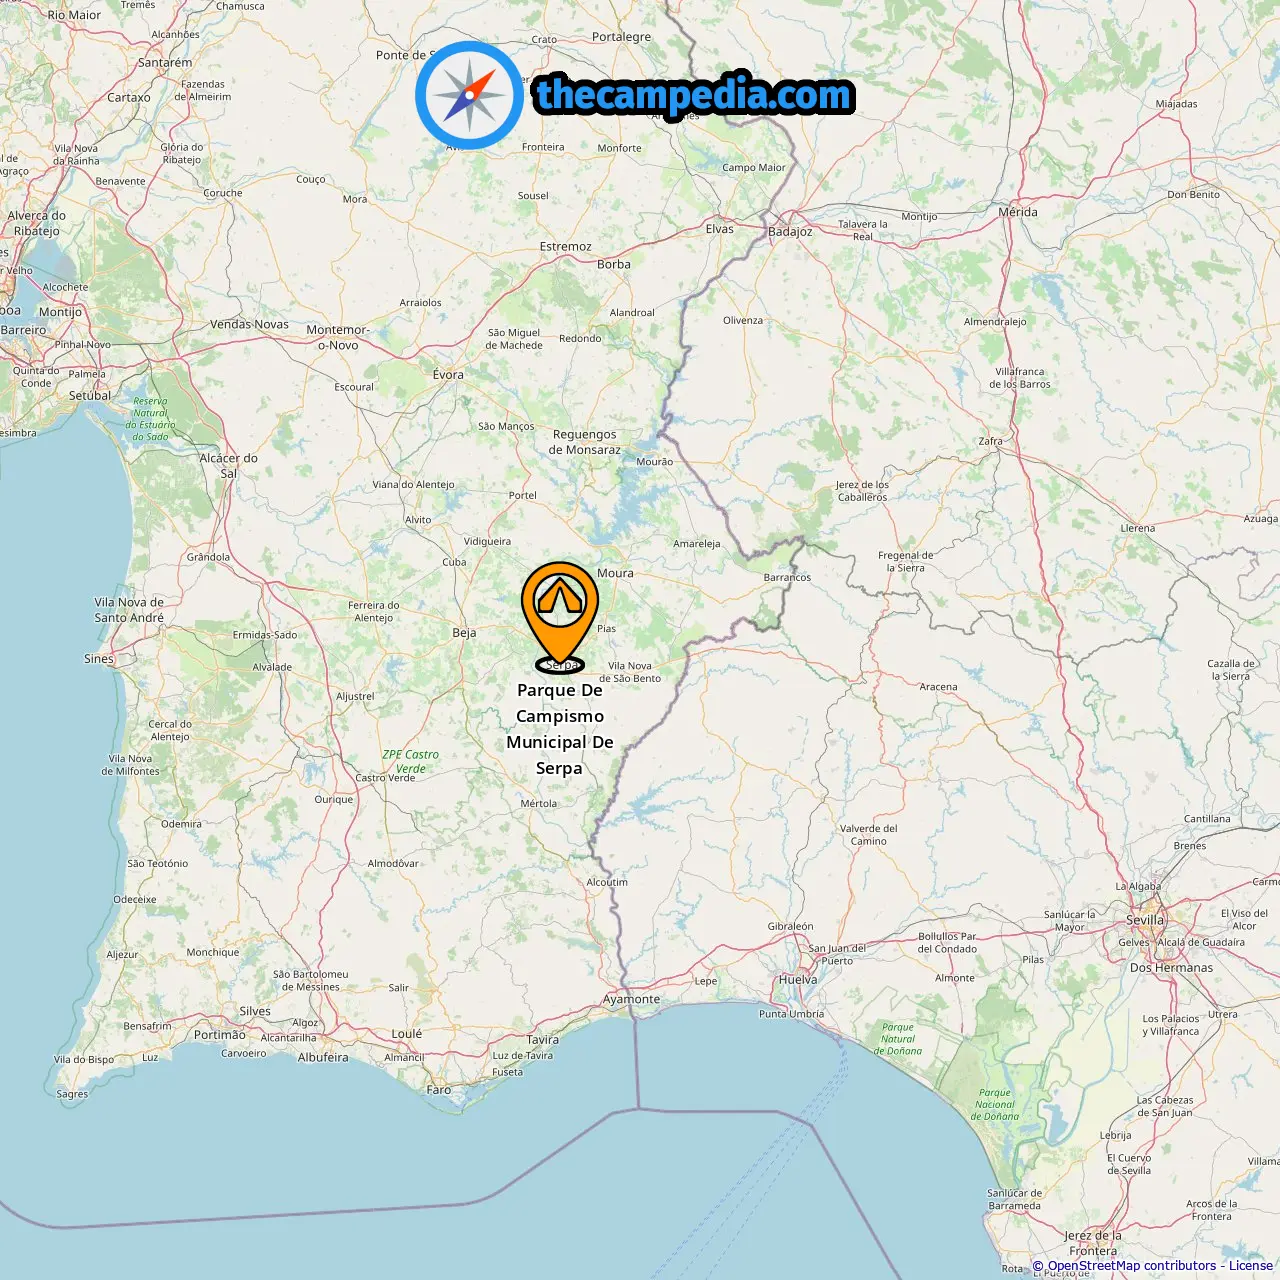Screen dimensions: 1280x1280
Task: Click the Huelva city label
Action: pyautogui.click(x=798, y=980)
